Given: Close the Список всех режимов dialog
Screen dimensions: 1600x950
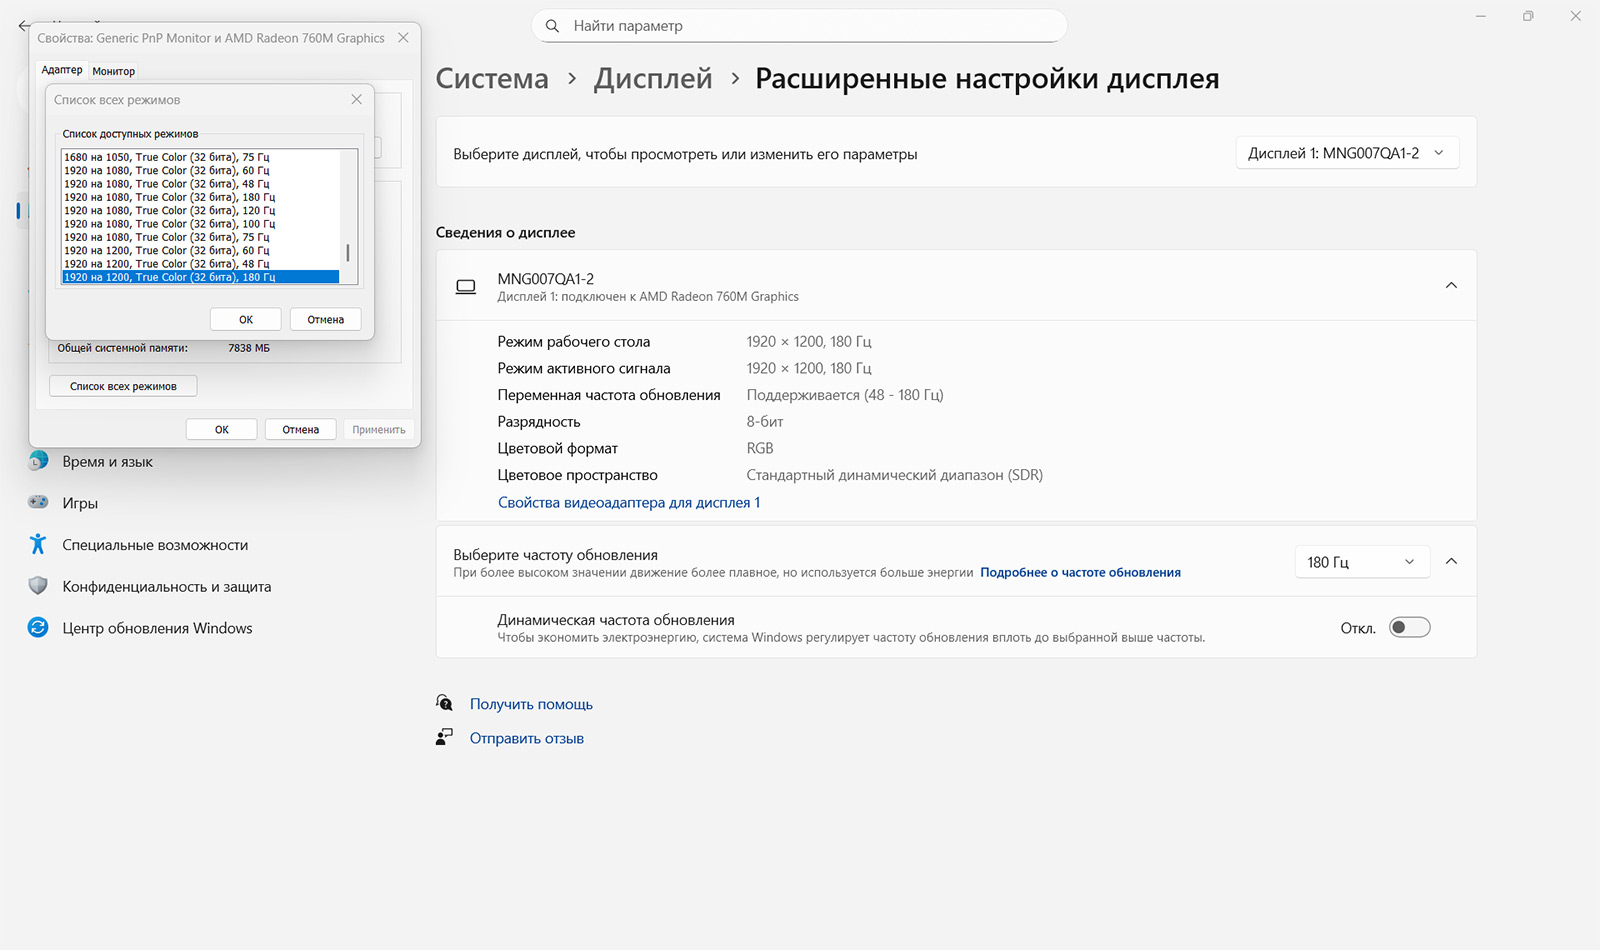Looking at the screenshot, I should click(x=357, y=100).
